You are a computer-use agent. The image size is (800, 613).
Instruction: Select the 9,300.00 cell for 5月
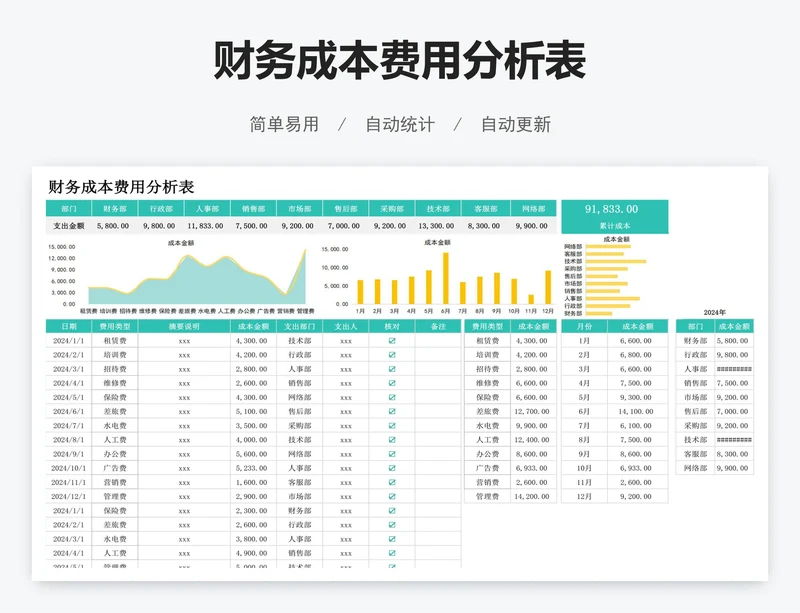coord(636,397)
